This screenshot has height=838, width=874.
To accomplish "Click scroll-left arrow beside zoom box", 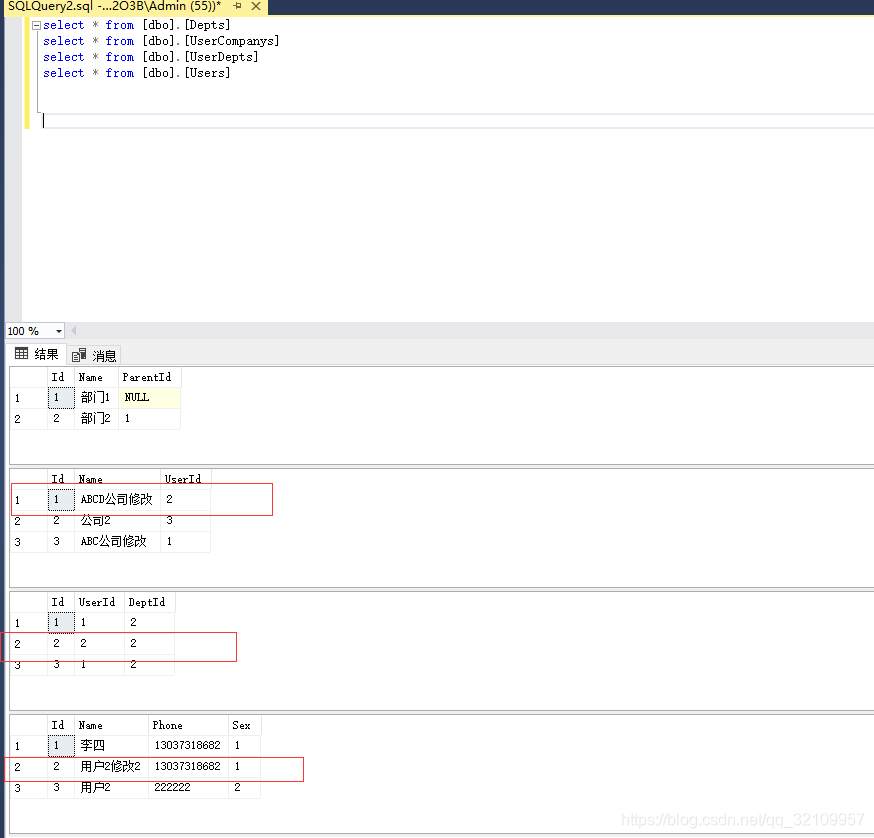I will pyautogui.click(x=74, y=331).
